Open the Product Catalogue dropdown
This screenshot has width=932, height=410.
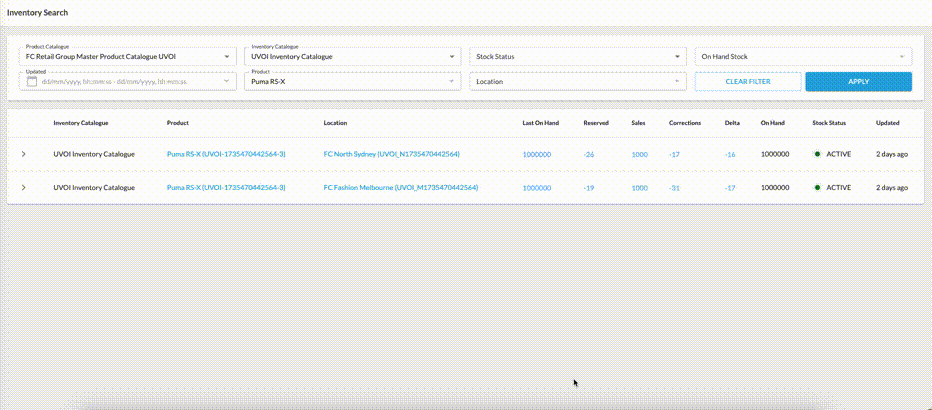coord(128,57)
